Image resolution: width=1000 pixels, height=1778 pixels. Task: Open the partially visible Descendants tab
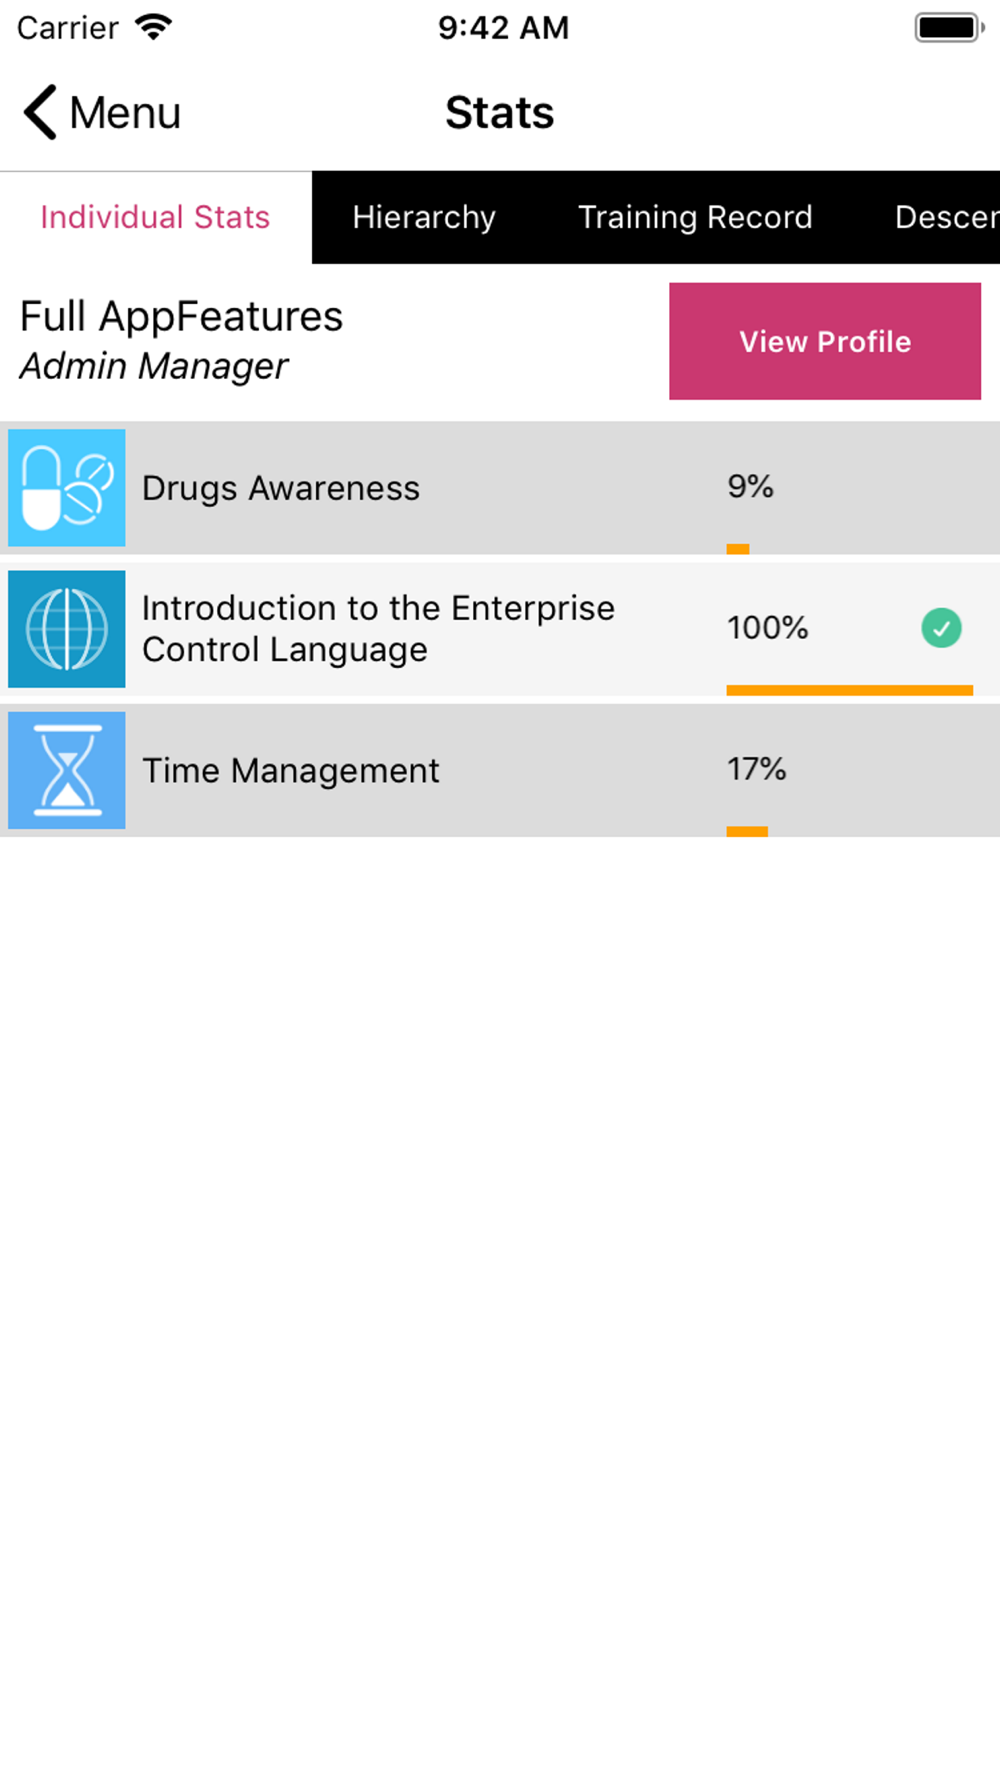946,217
